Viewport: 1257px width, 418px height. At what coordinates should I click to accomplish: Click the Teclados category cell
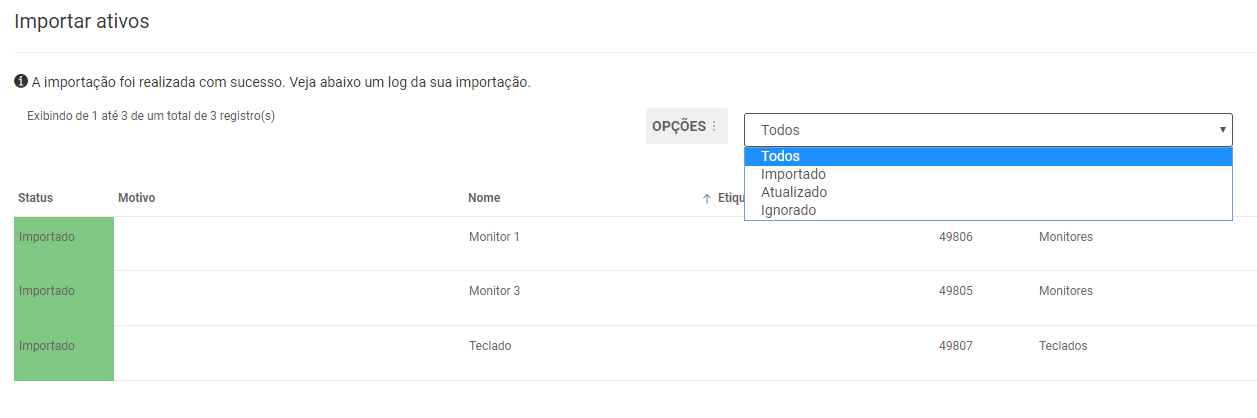pos(1063,346)
